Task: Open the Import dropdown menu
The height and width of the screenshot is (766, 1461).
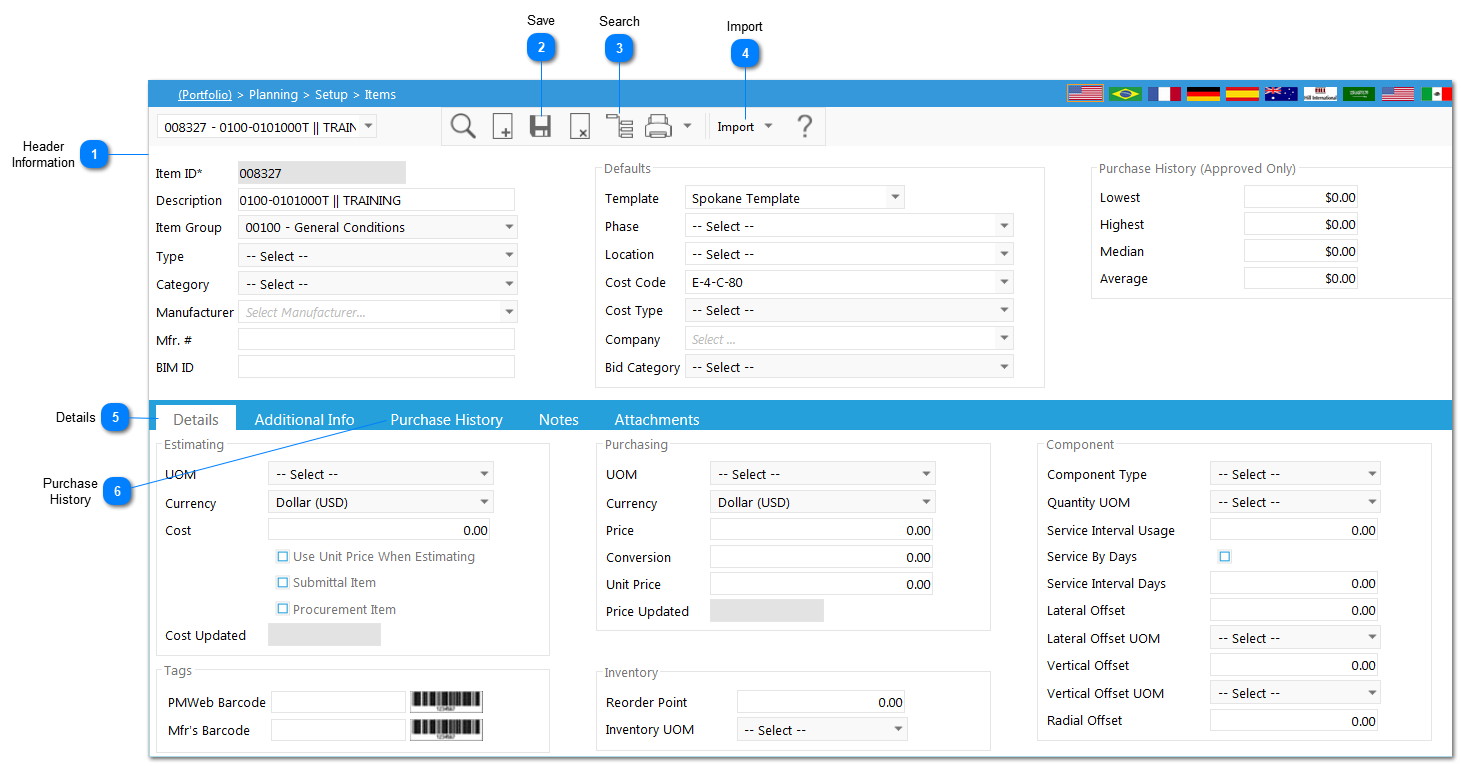Action: pos(745,127)
